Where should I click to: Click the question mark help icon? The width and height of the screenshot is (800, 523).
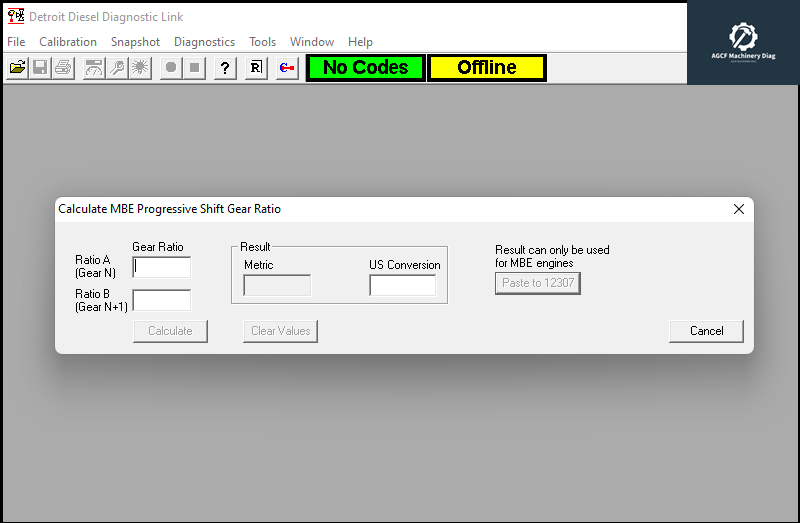tap(225, 68)
